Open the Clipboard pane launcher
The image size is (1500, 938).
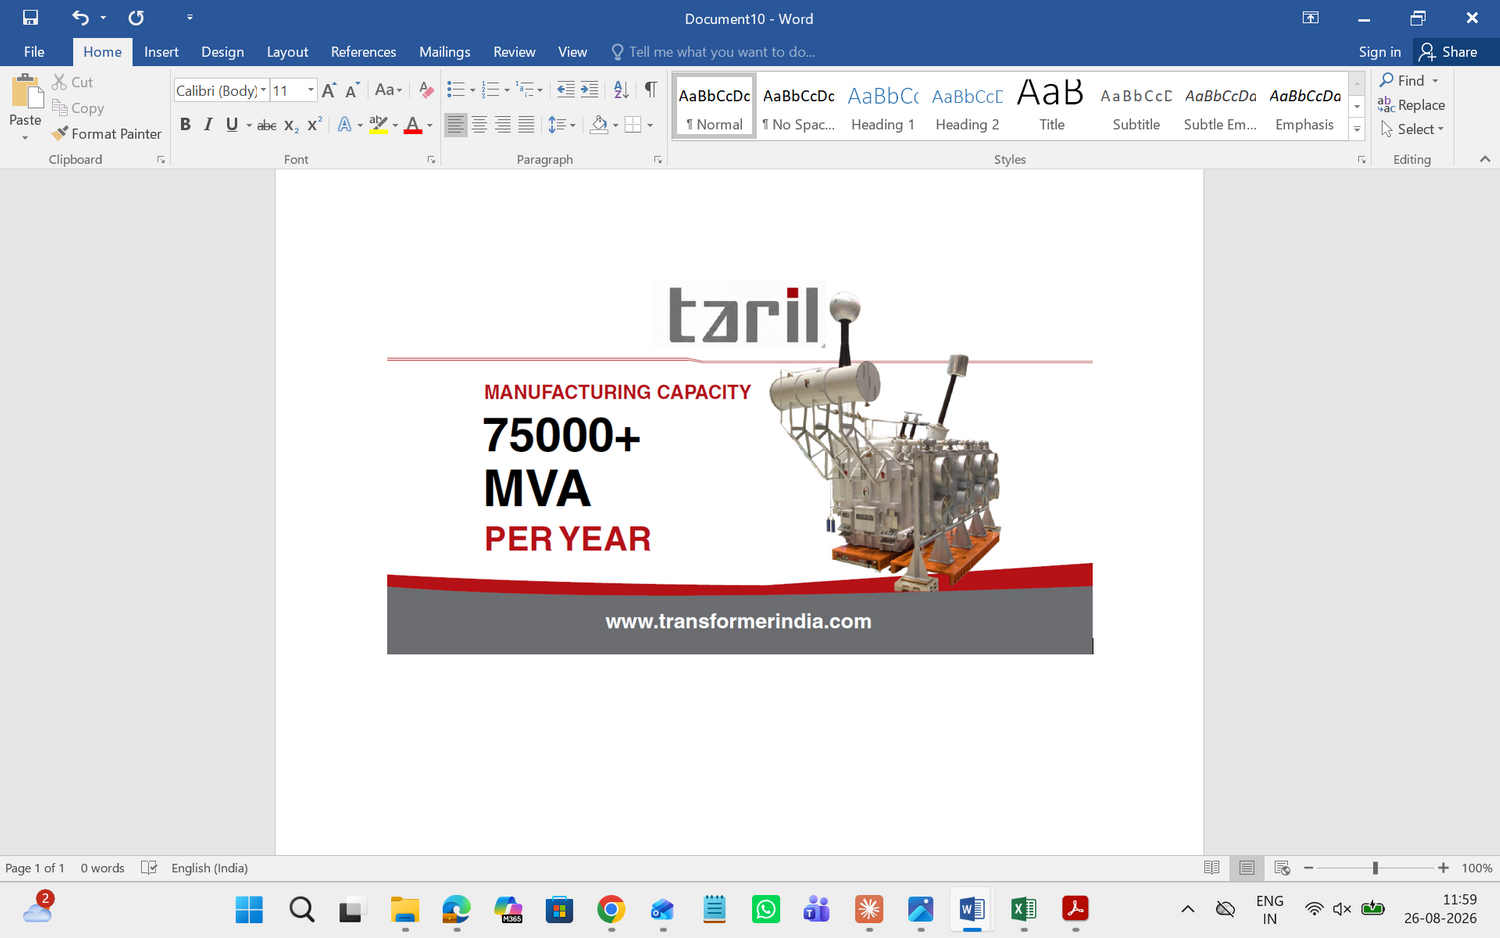coord(161,160)
